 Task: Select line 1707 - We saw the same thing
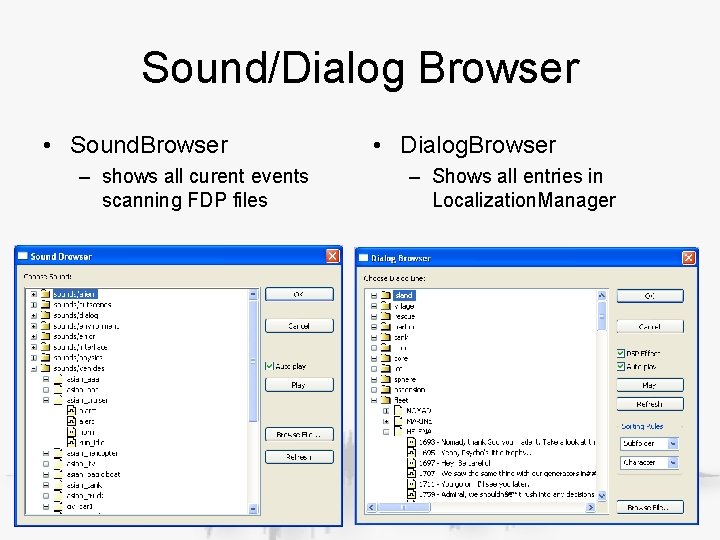(507, 473)
